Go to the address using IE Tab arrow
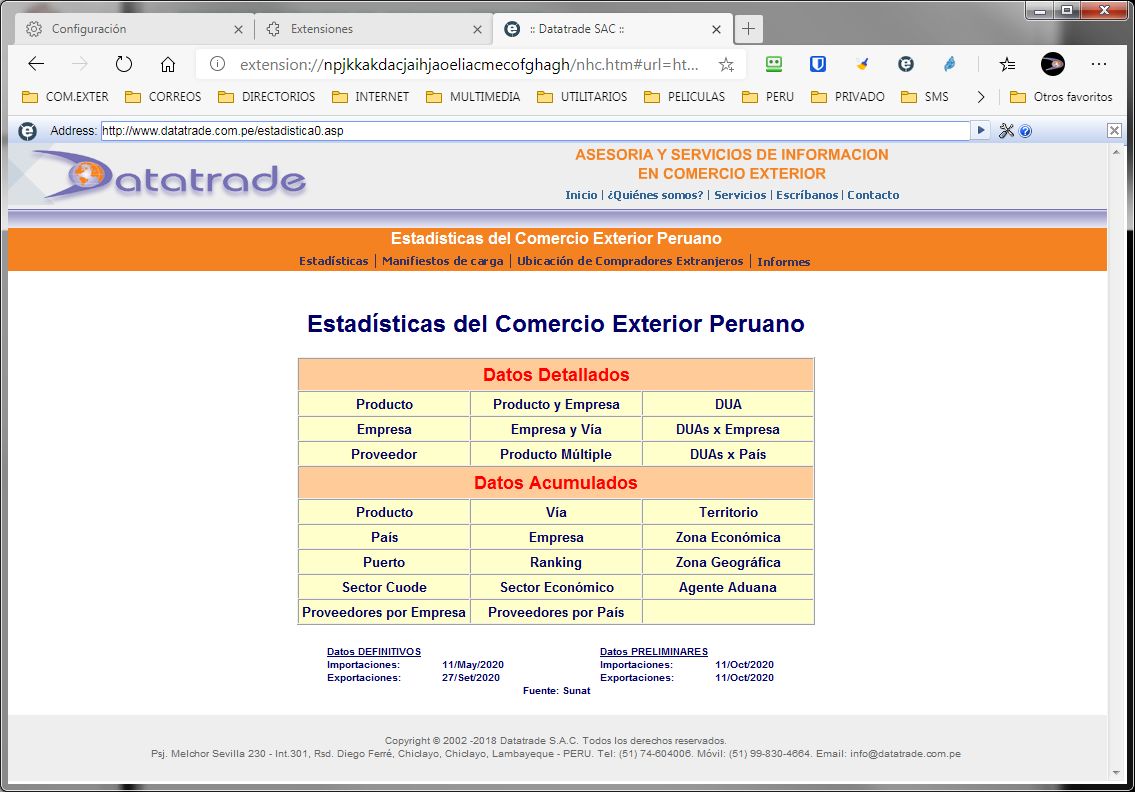Screen dimensions: 1135x792 click(980, 130)
